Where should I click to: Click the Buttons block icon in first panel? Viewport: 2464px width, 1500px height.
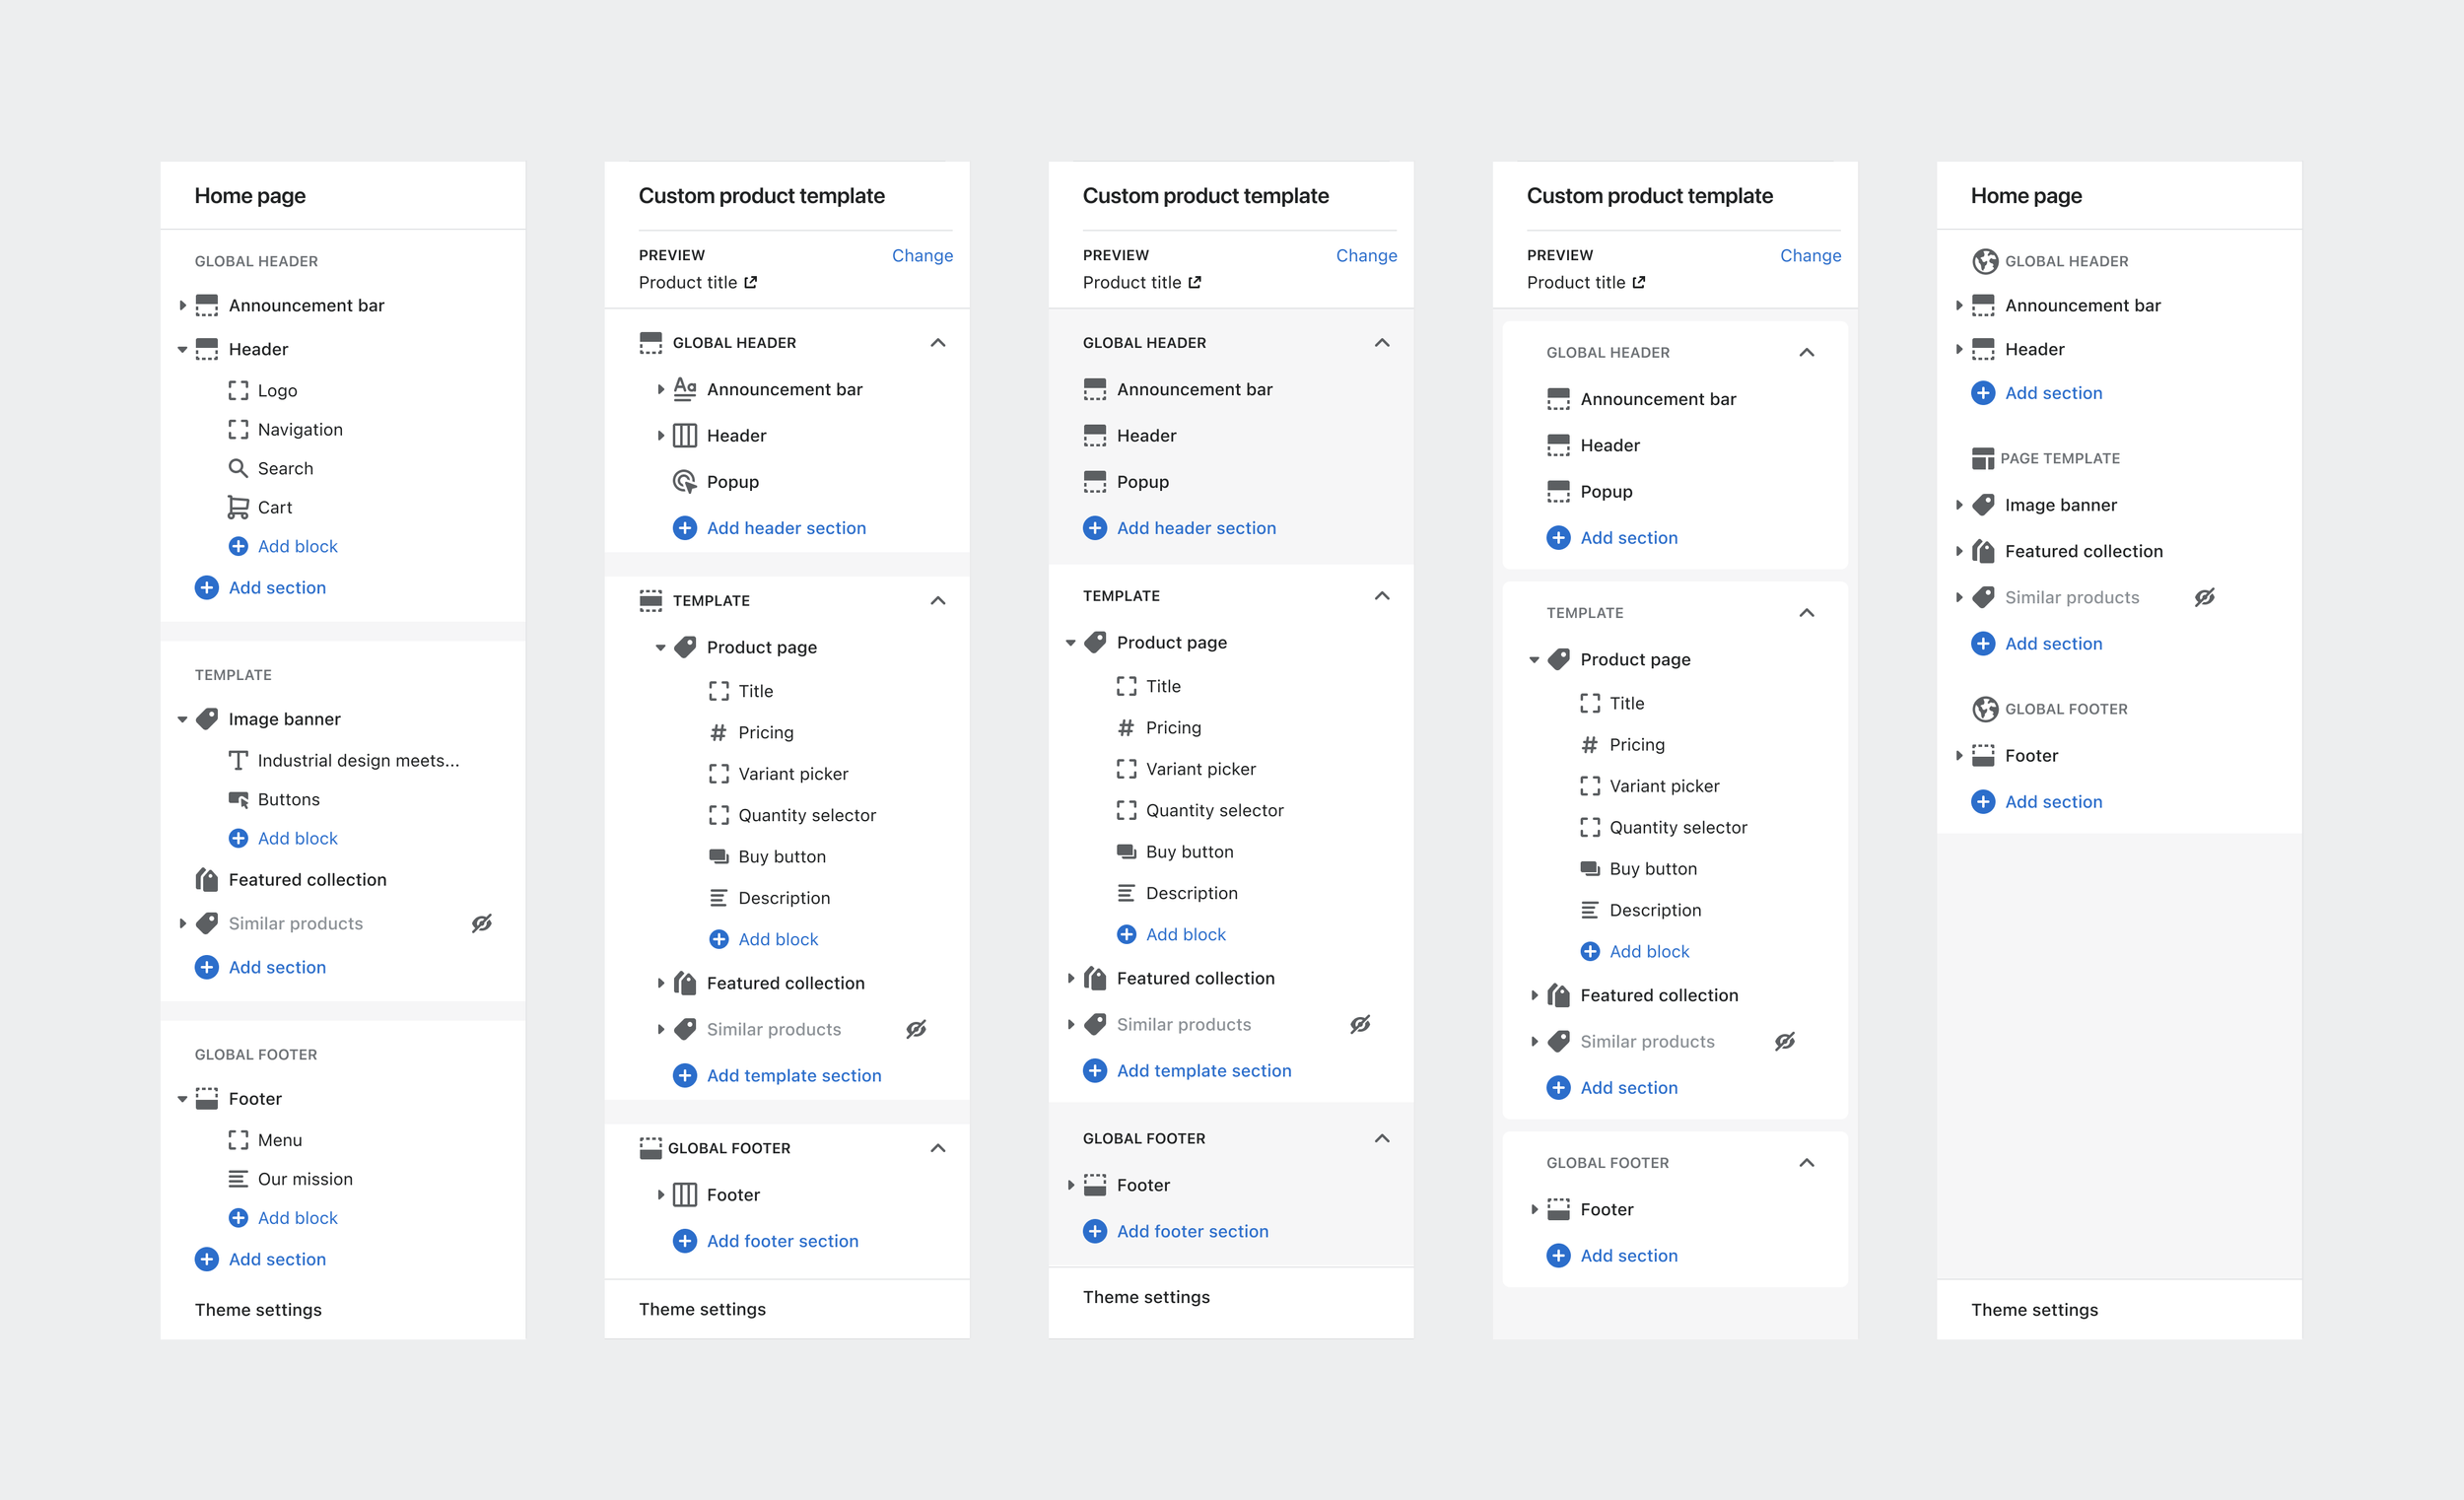coord(238,799)
